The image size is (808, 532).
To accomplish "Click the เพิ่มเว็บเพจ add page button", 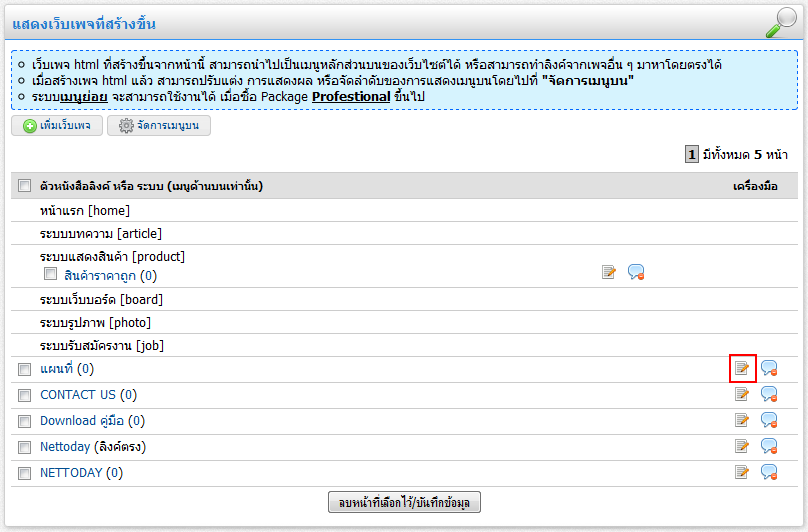I will coord(57,126).
